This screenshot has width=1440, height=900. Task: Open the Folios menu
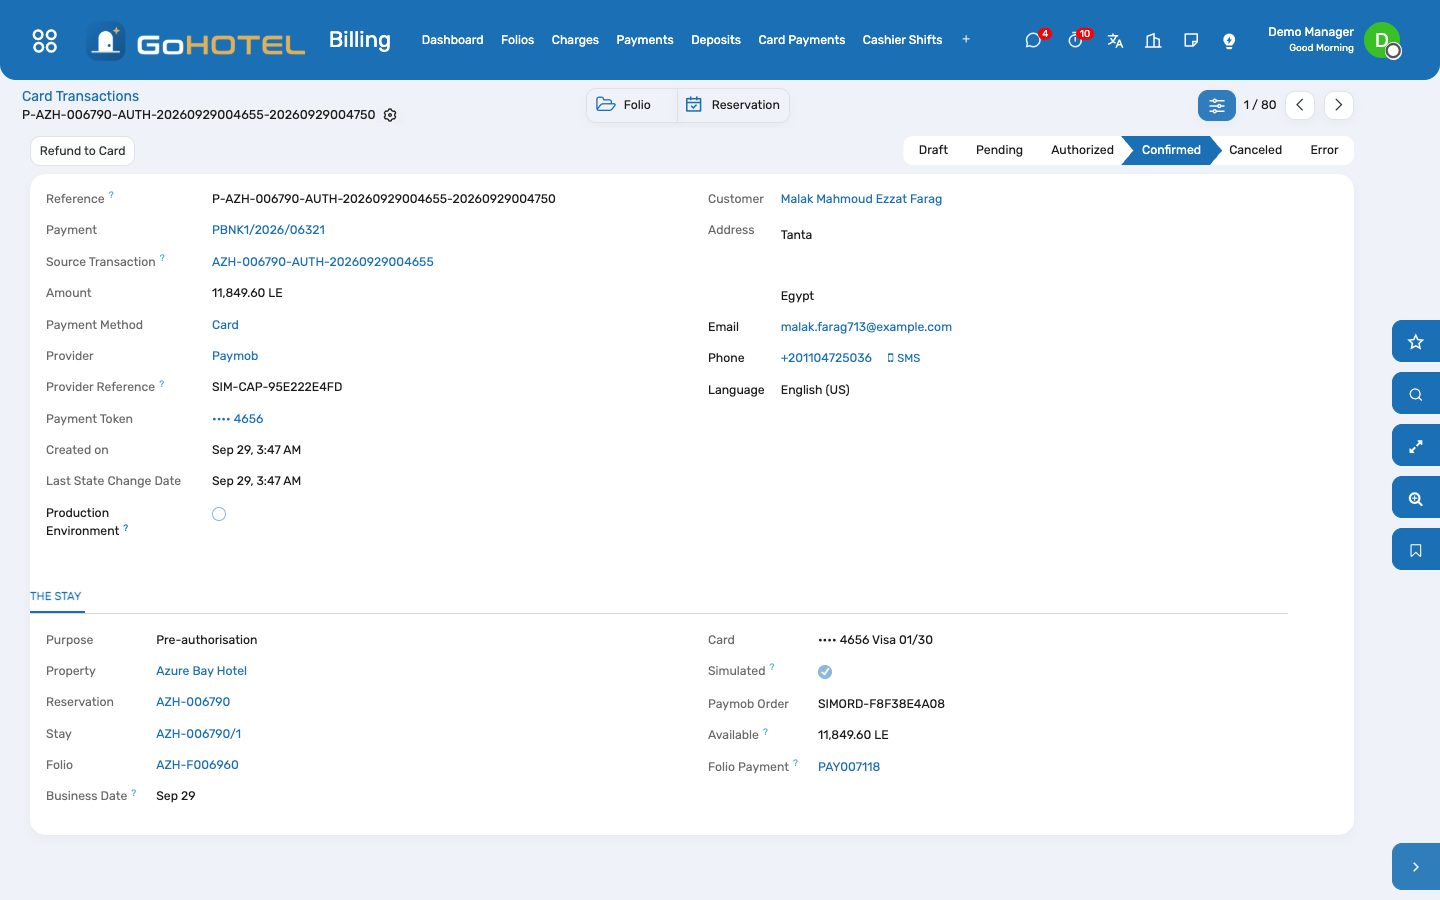pos(517,40)
